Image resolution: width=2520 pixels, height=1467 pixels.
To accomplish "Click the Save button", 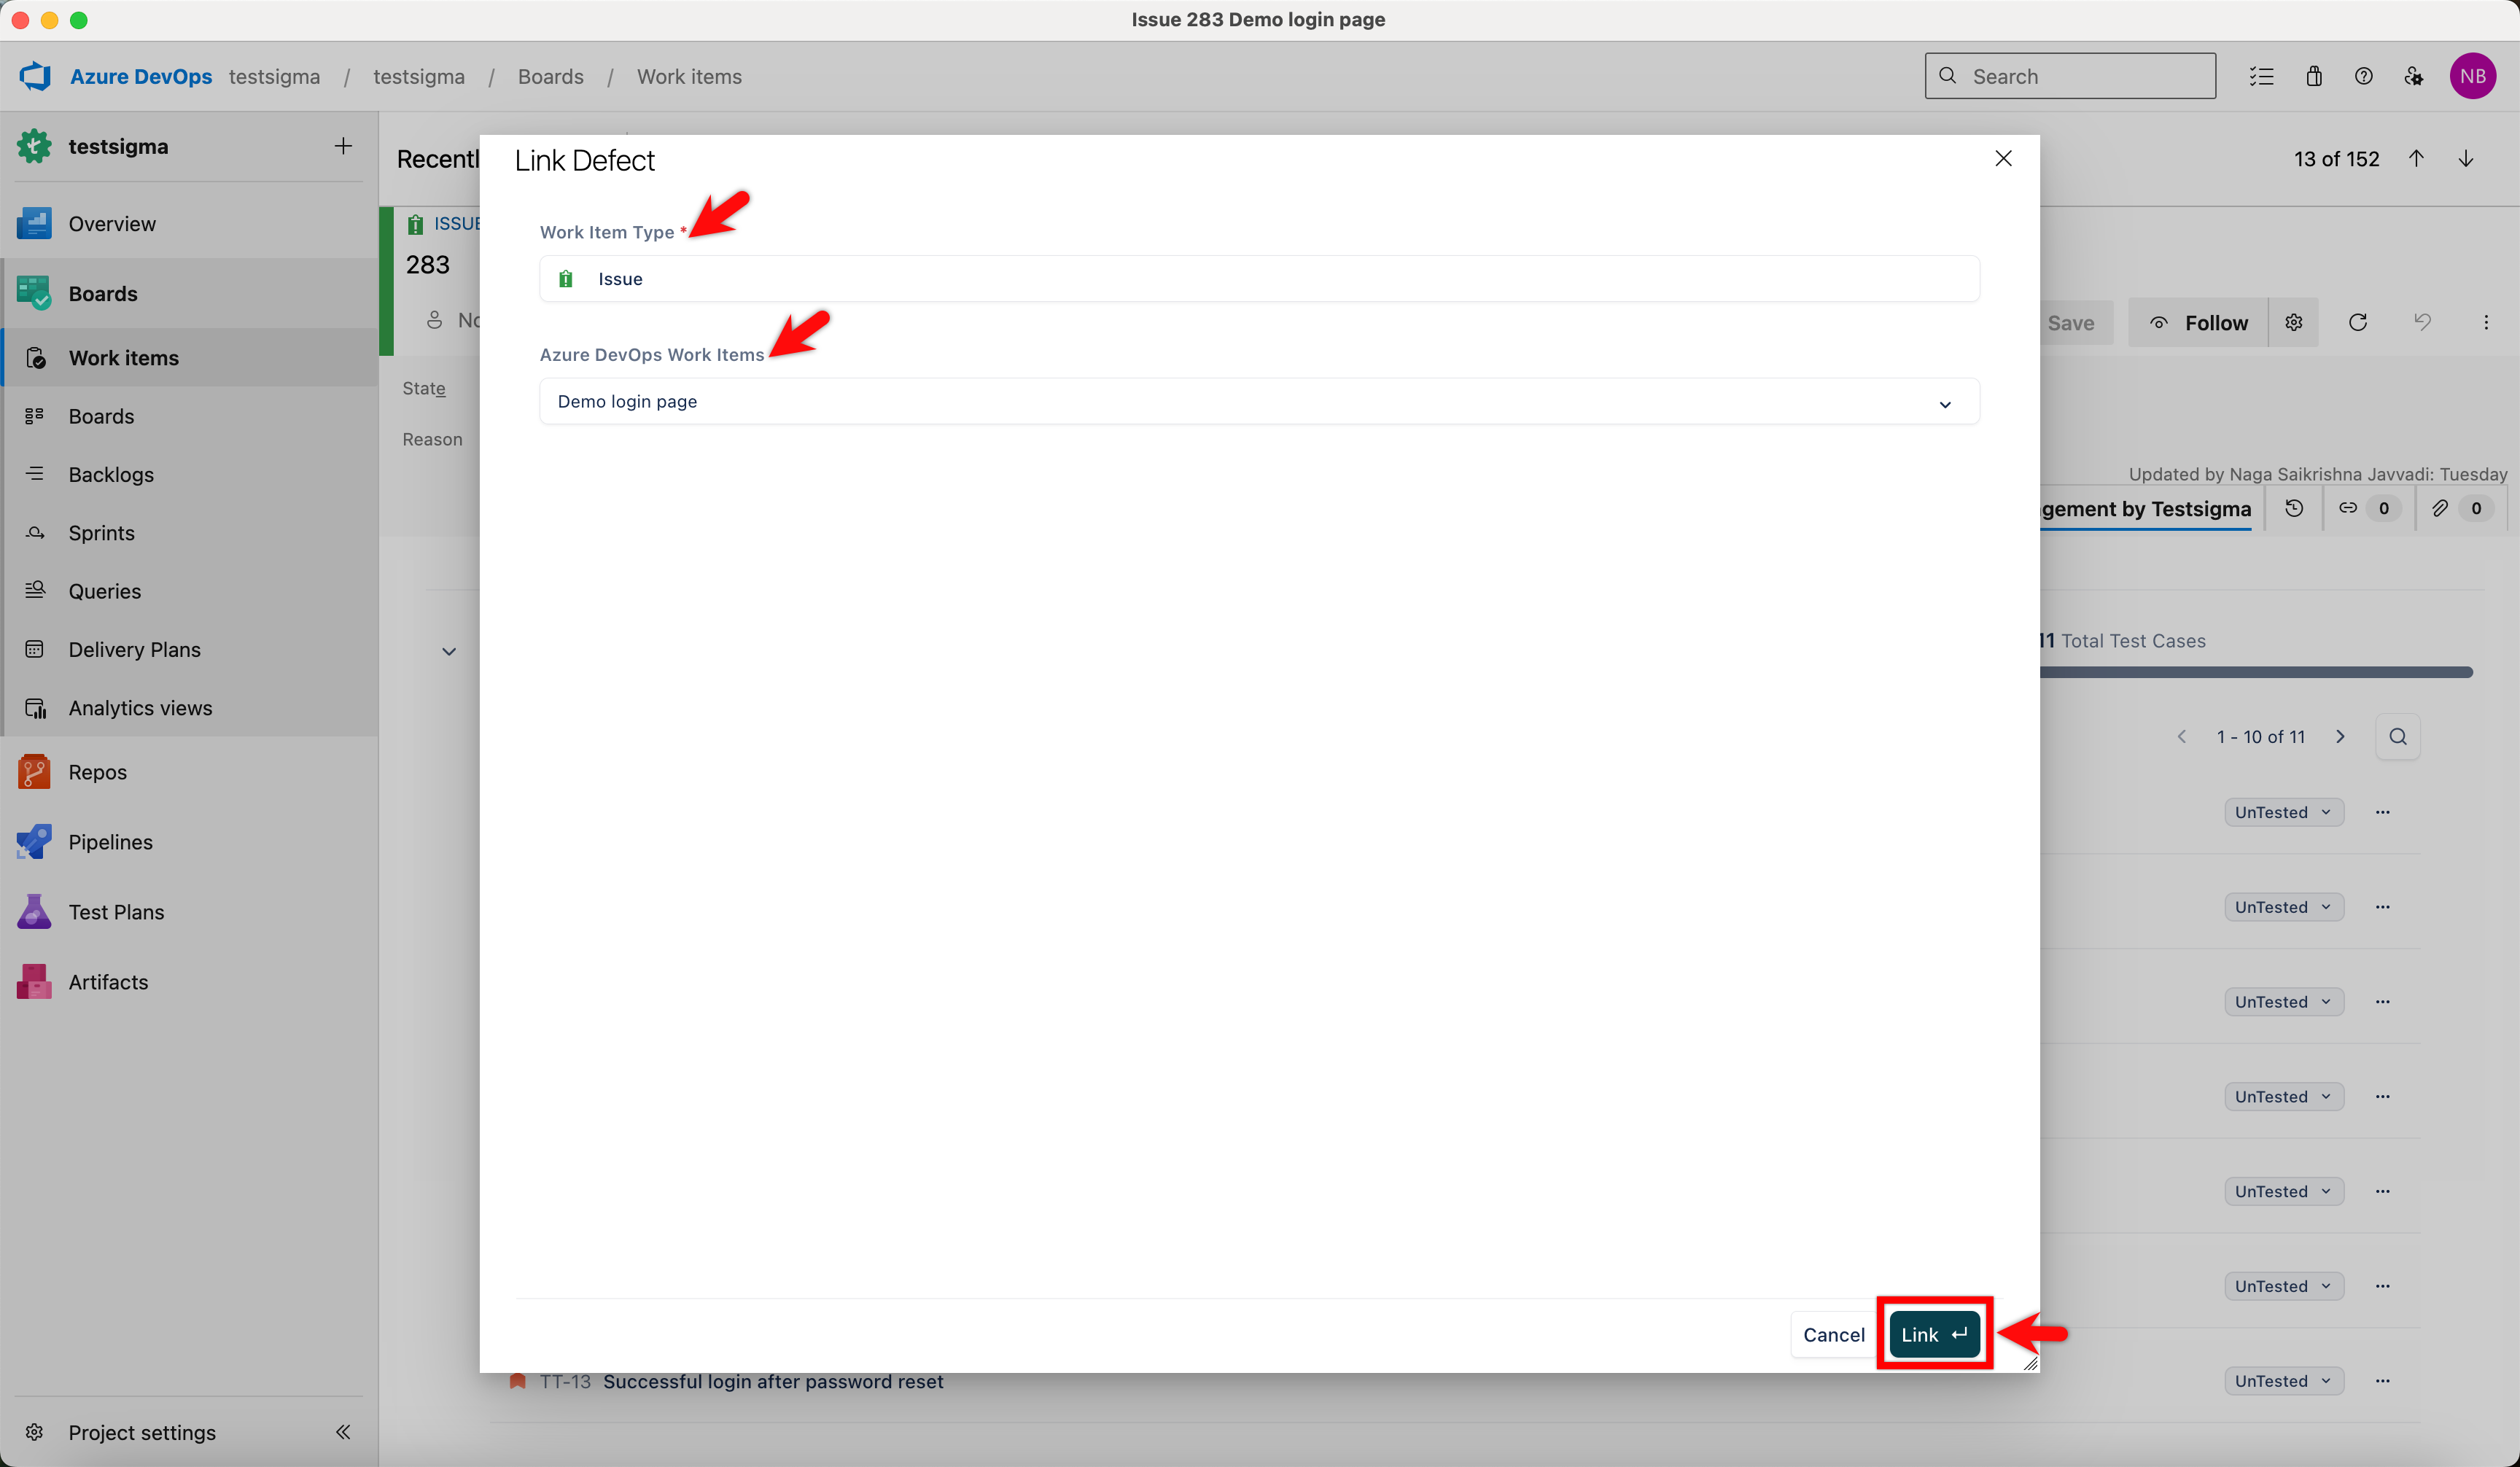I will click(2070, 323).
